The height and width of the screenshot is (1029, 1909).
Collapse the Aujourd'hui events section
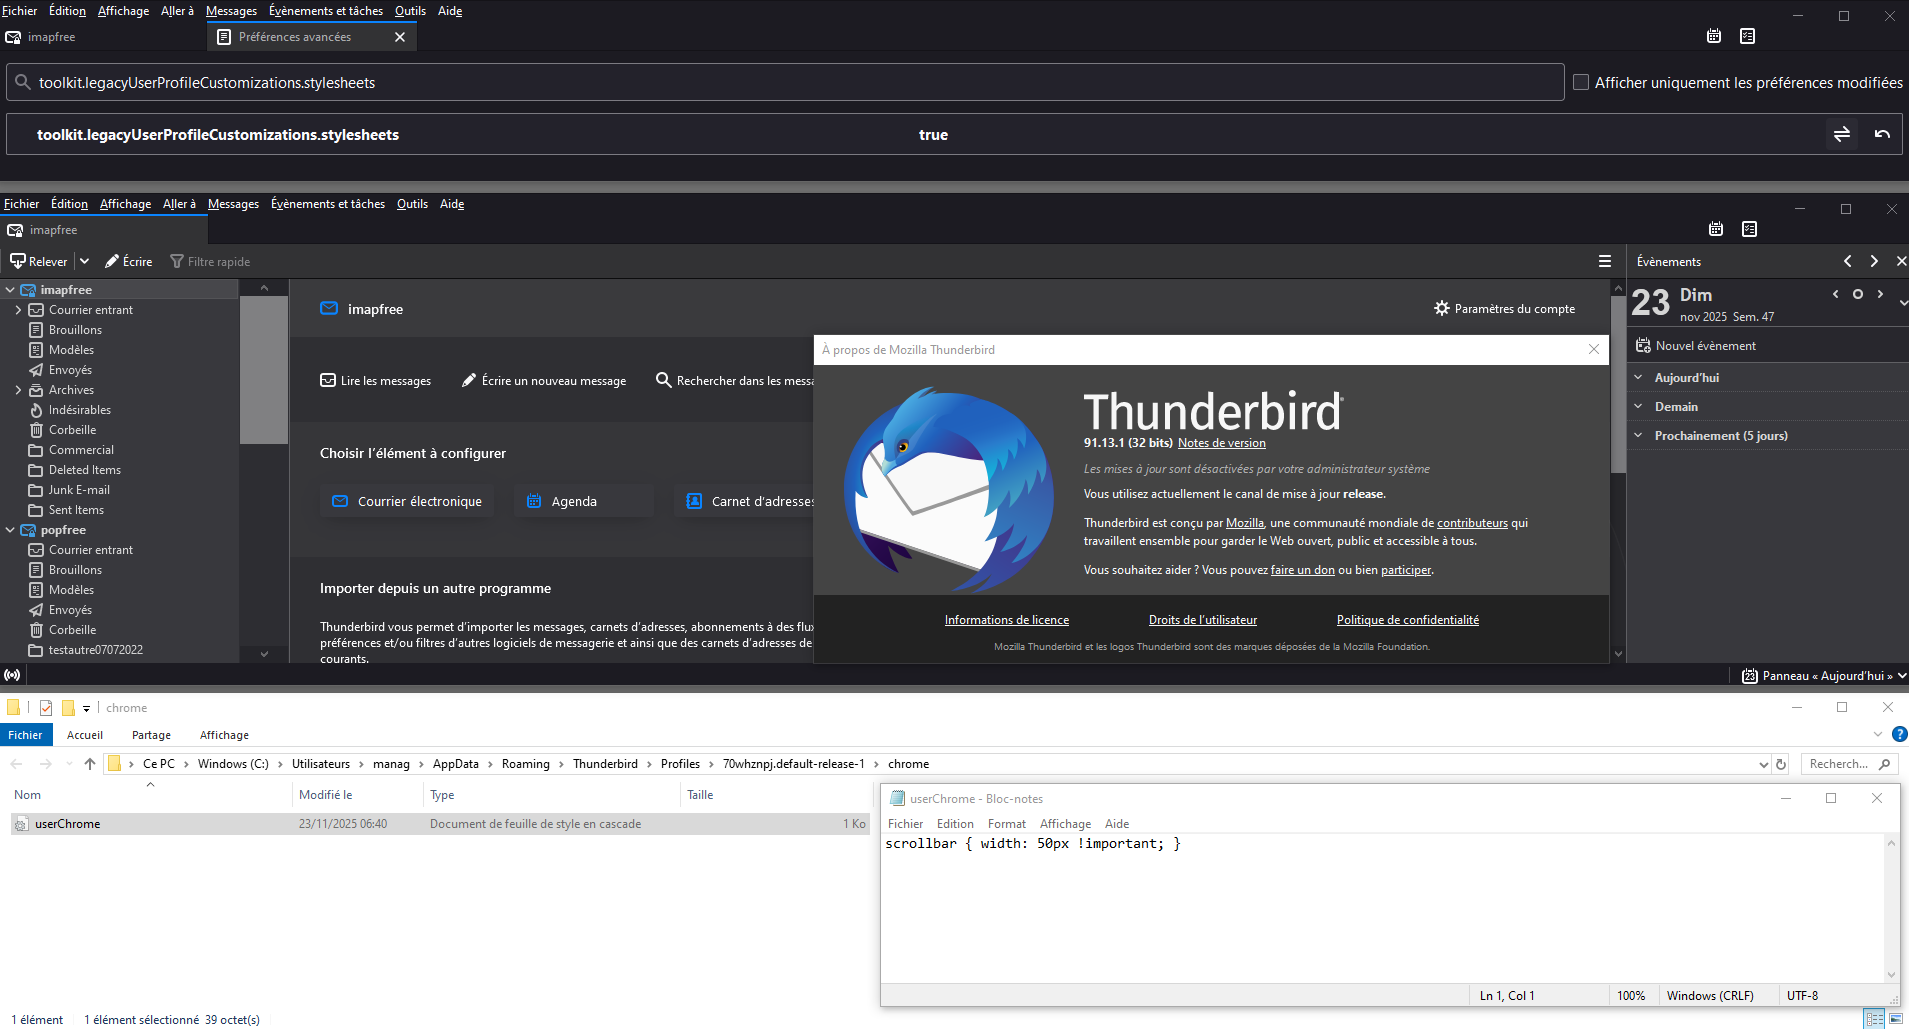pyautogui.click(x=1638, y=378)
